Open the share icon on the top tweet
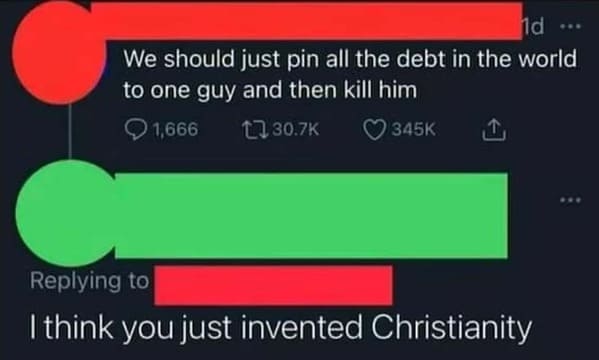Viewport: 599px width, 360px height. coord(494,130)
